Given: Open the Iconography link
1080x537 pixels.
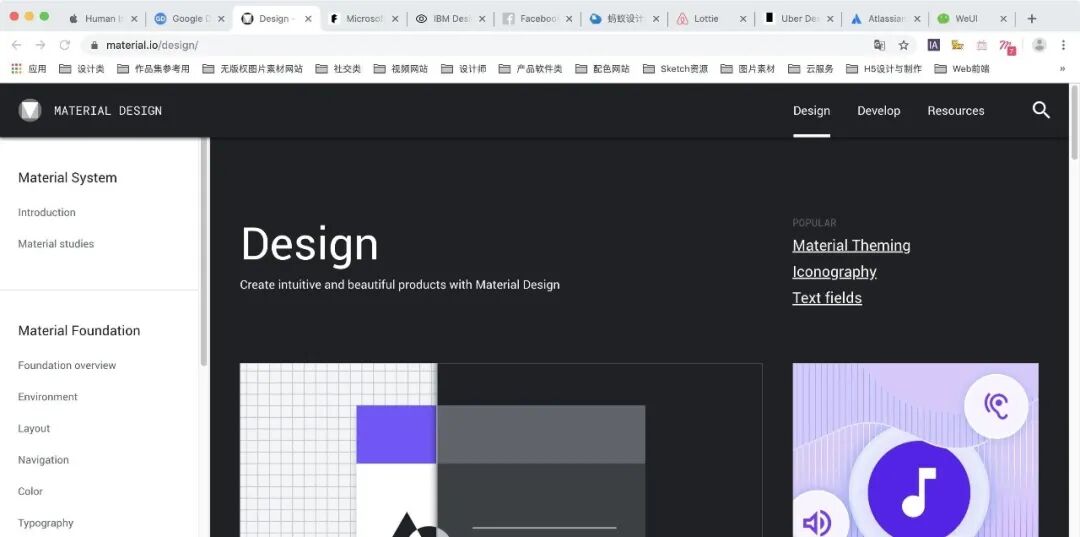Looking at the screenshot, I should pos(834,272).
